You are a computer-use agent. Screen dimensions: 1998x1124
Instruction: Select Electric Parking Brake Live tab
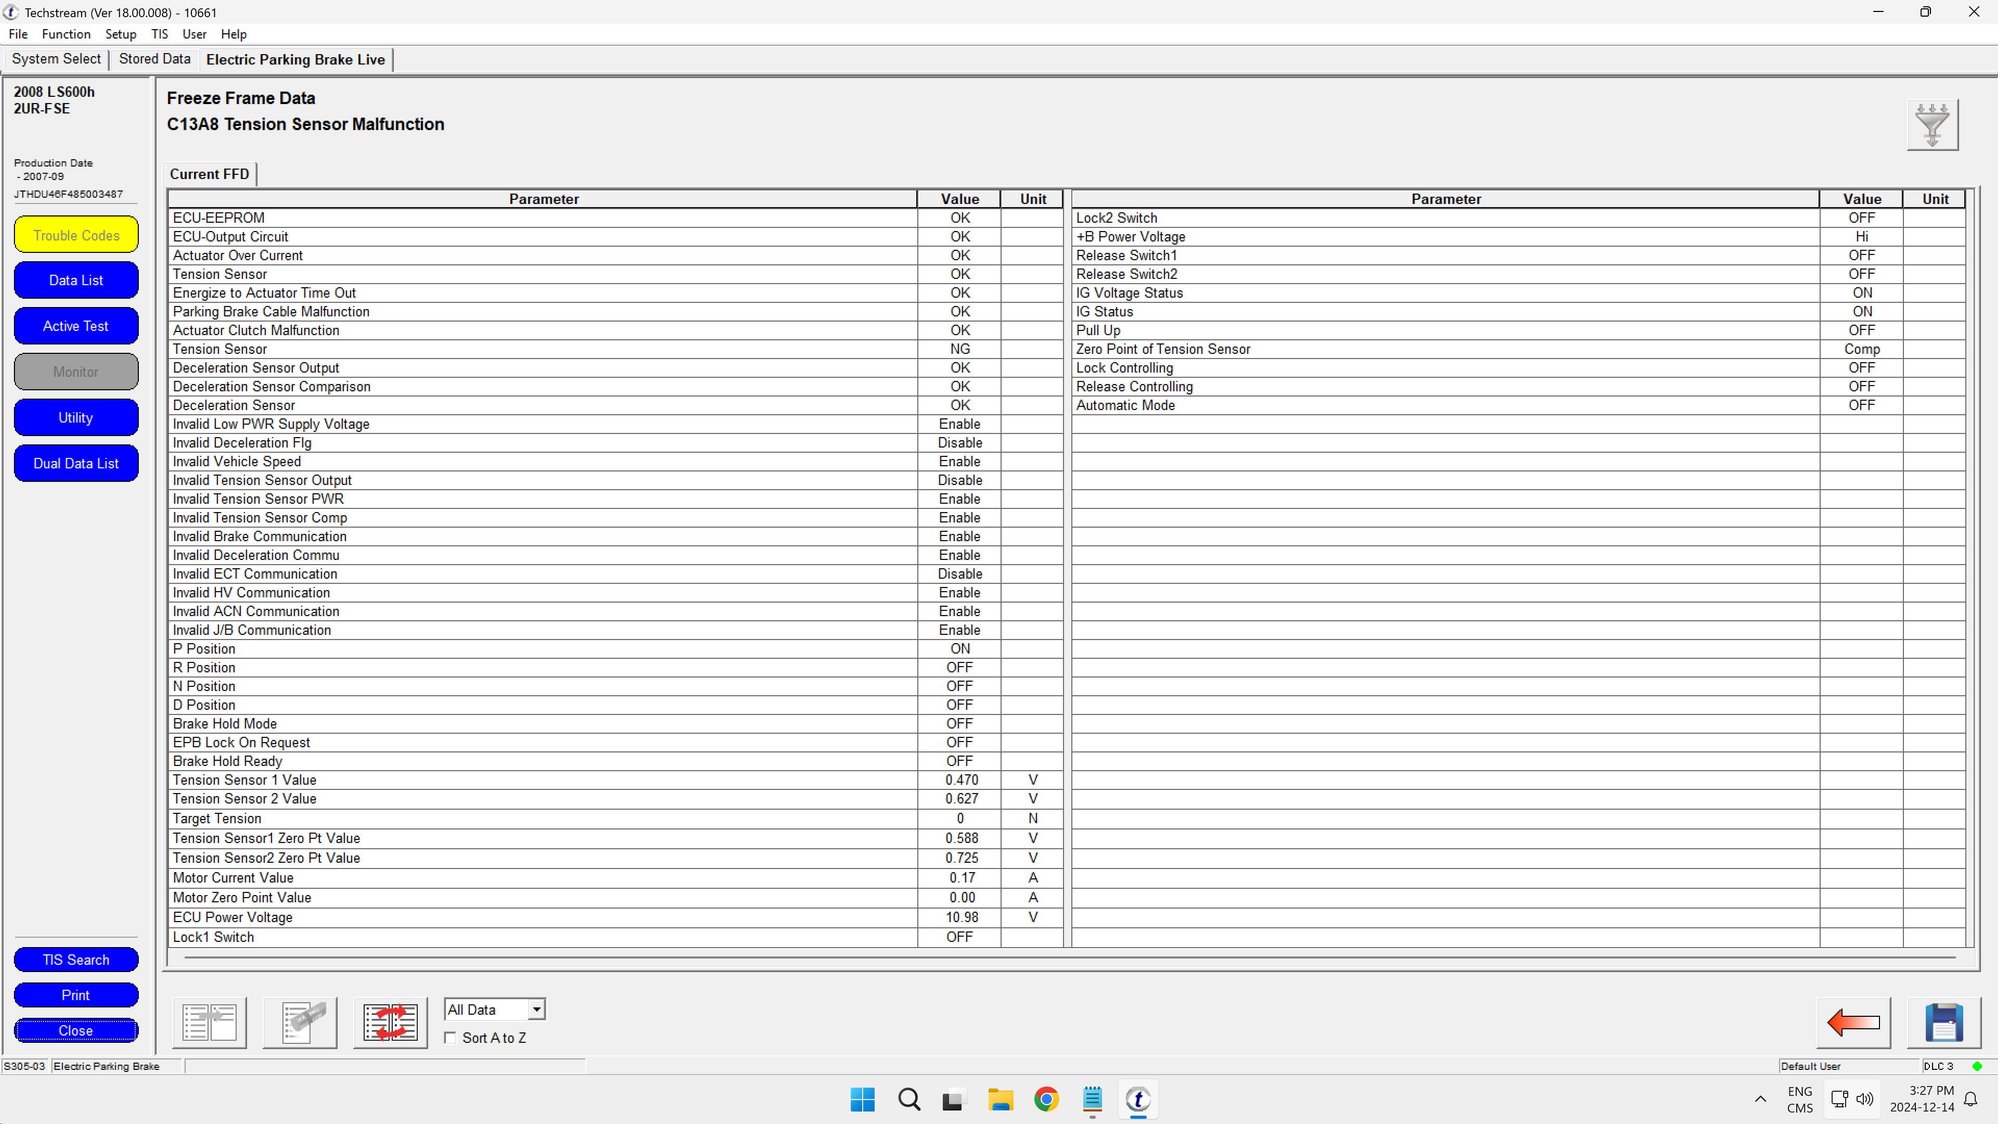point(296,60)
